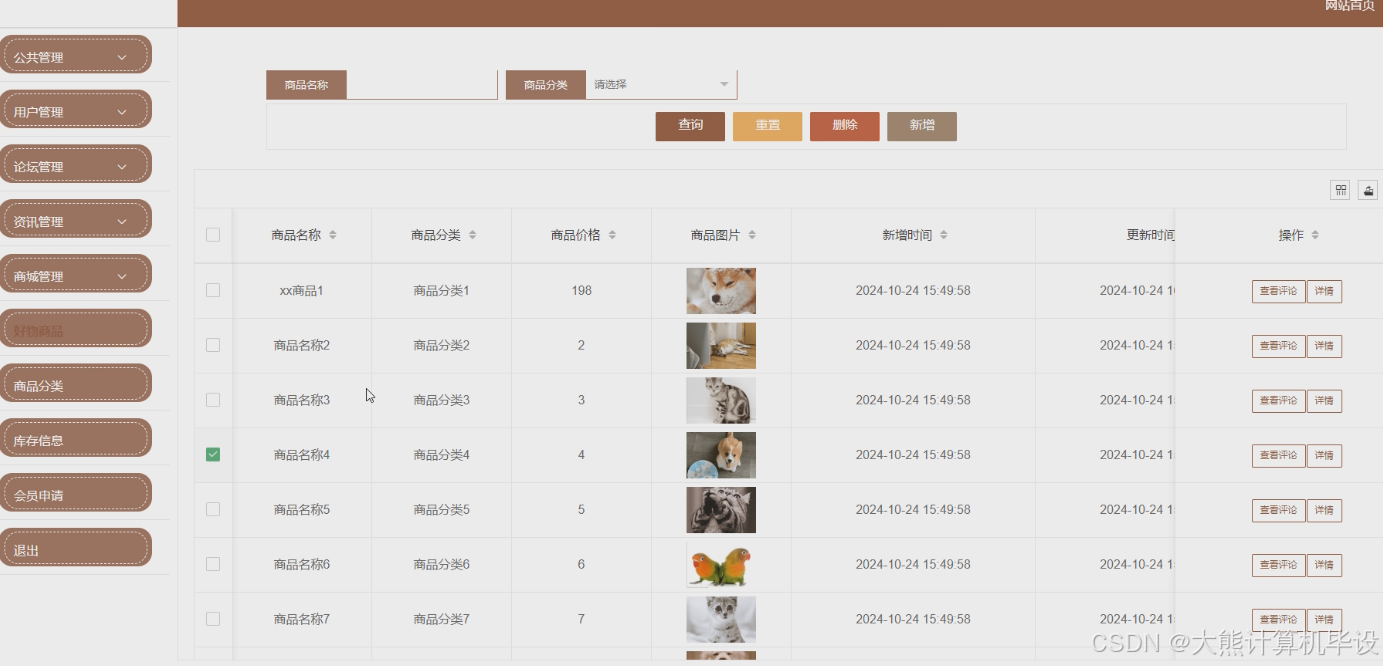The width and height of the screenshot is (1383, 666).
Task: Click the 商品名称5 name cell
Action: 302,510
